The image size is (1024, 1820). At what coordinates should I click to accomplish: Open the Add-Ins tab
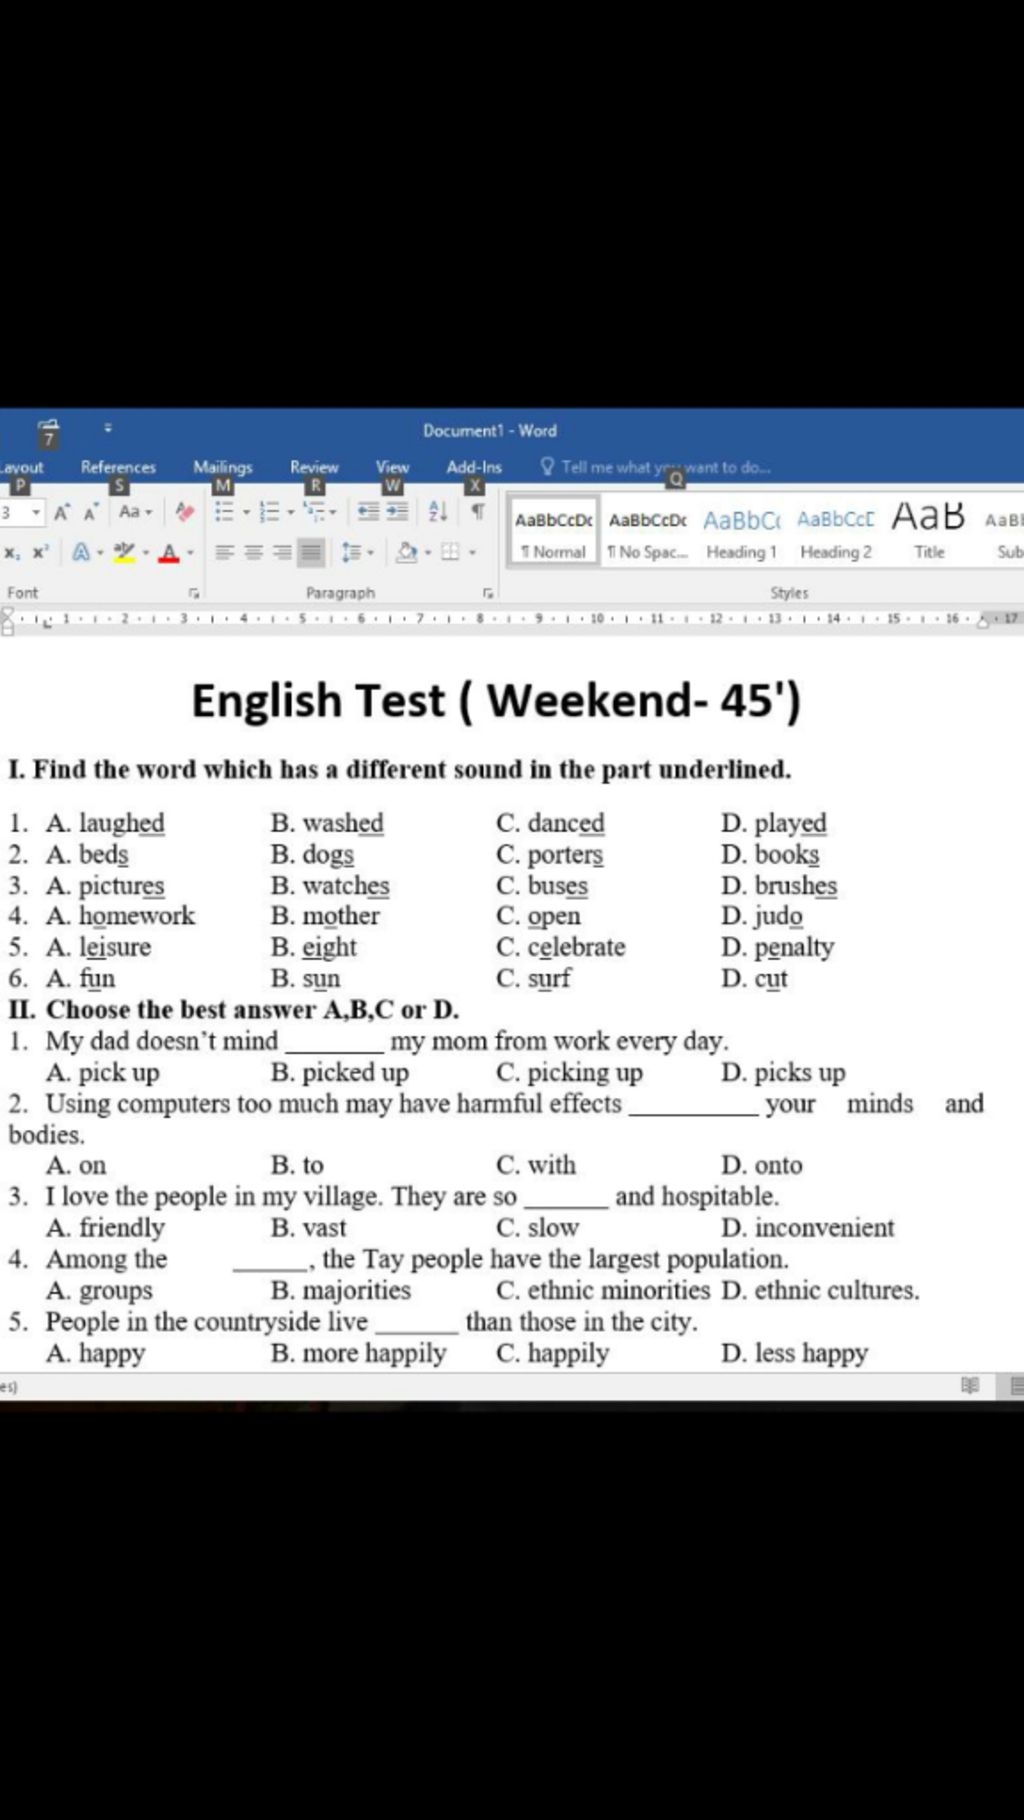[x=474, y=467]
